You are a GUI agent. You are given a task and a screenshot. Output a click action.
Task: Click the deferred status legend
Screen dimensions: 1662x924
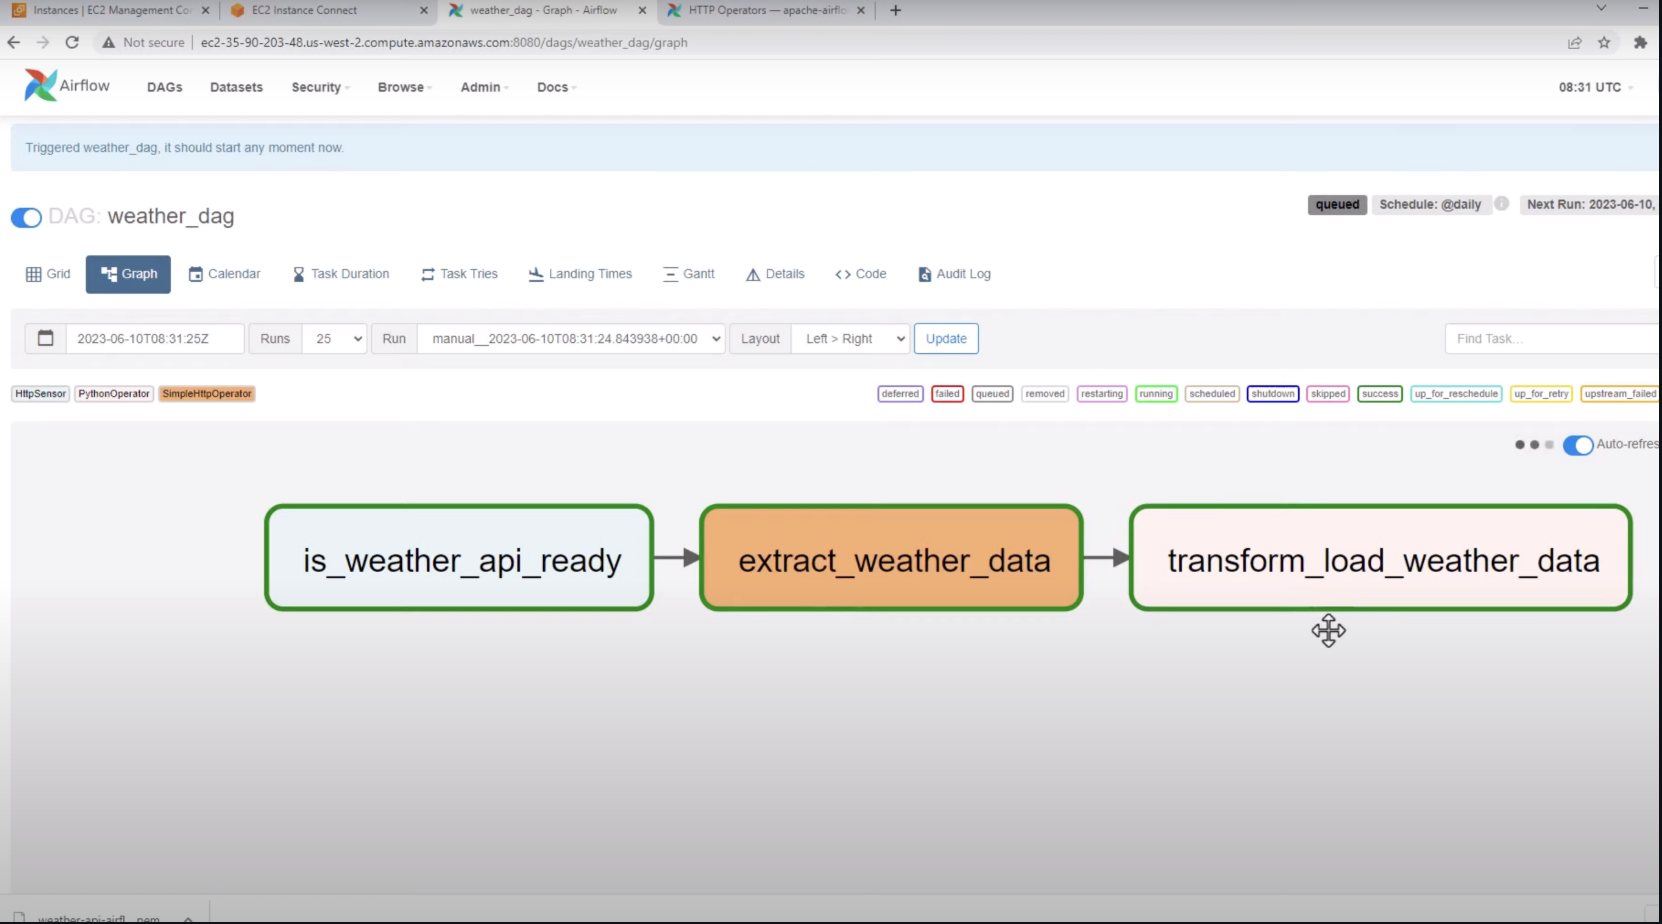[900, 394]
